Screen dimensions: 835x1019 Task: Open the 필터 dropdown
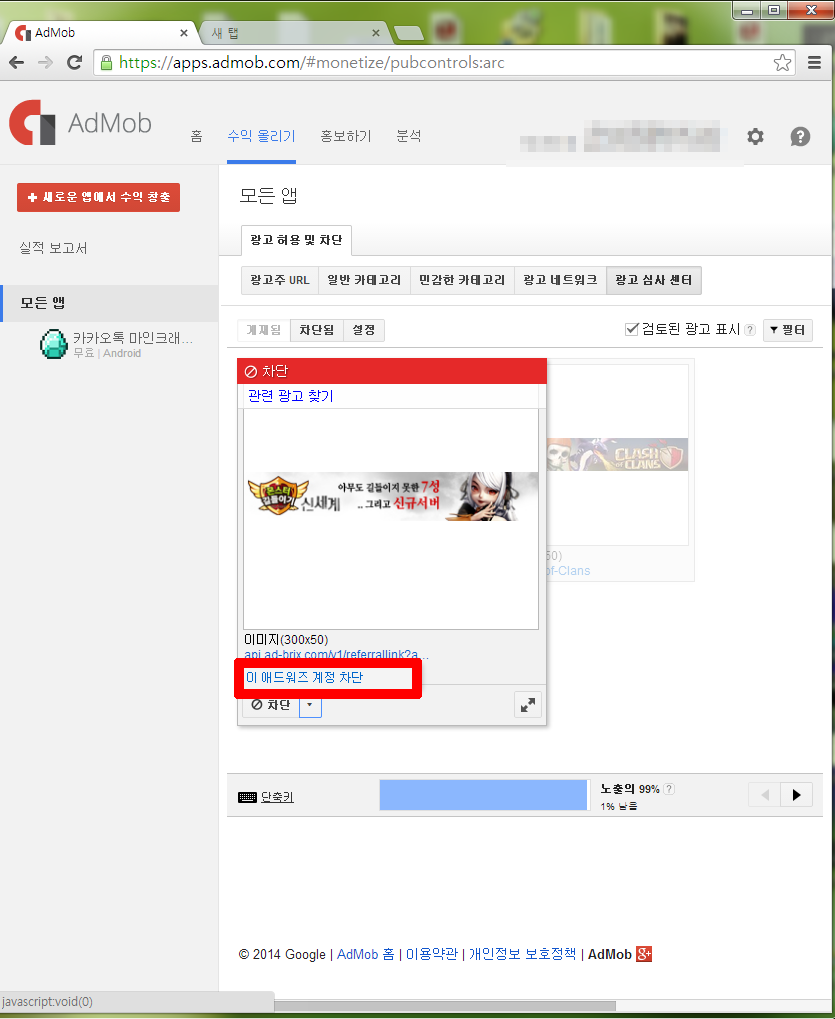788,330
